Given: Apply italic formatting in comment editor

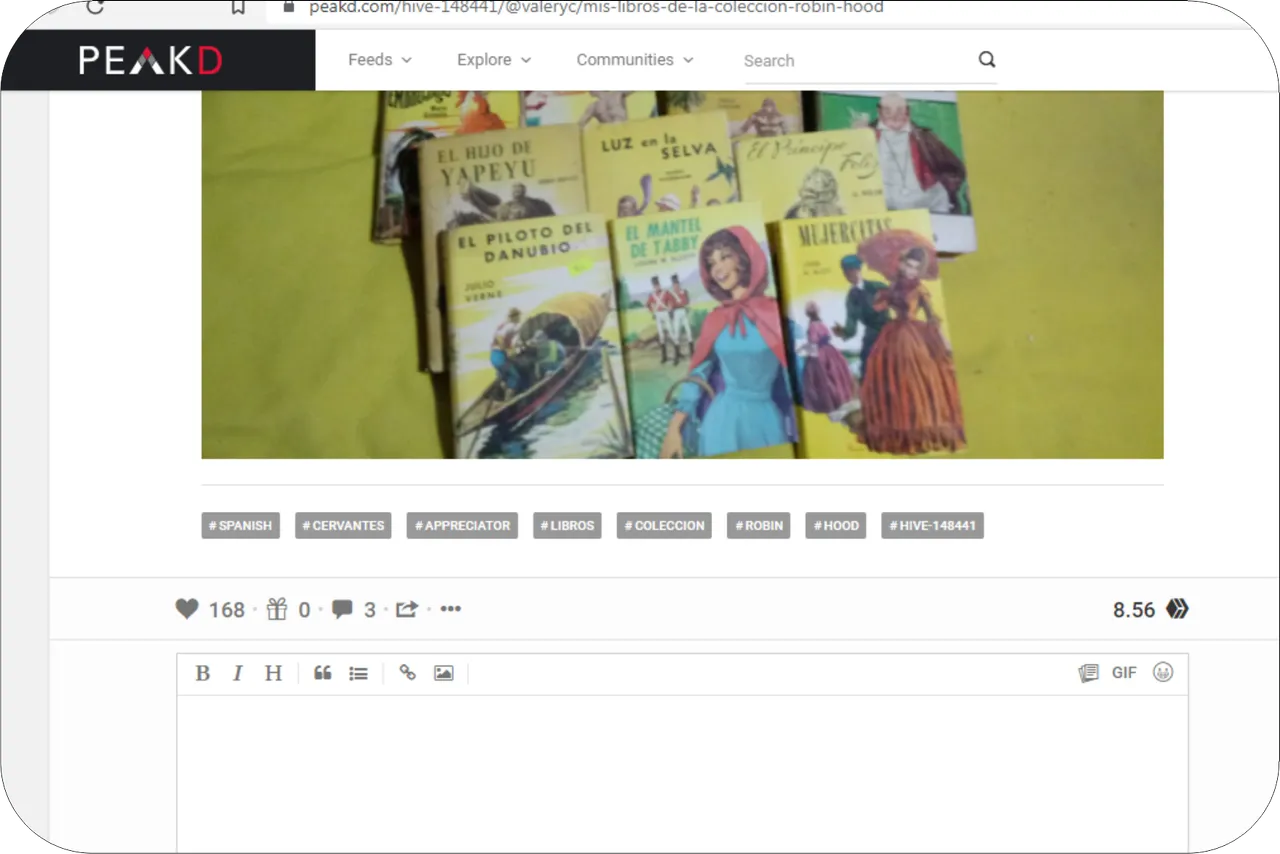Looking at the screenshot, I should (x=237, y=673).
